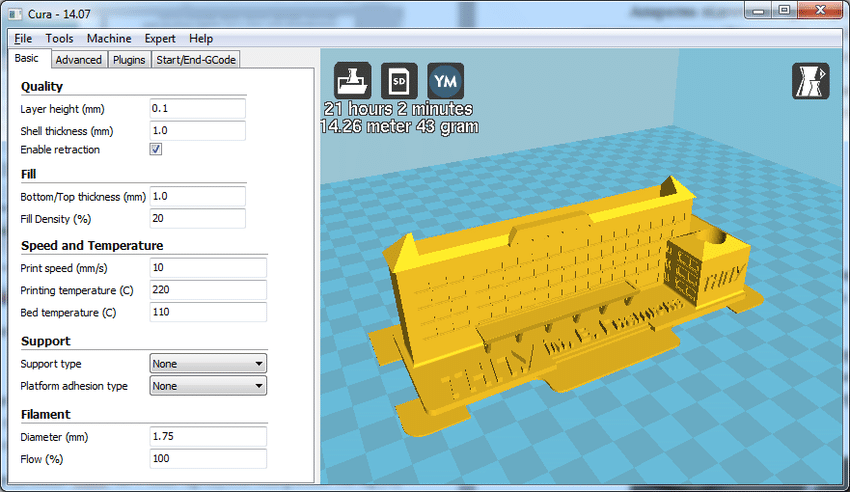Click the 'Support type' label
Screen dimensions: 850x492
click(x=51, y=364)
